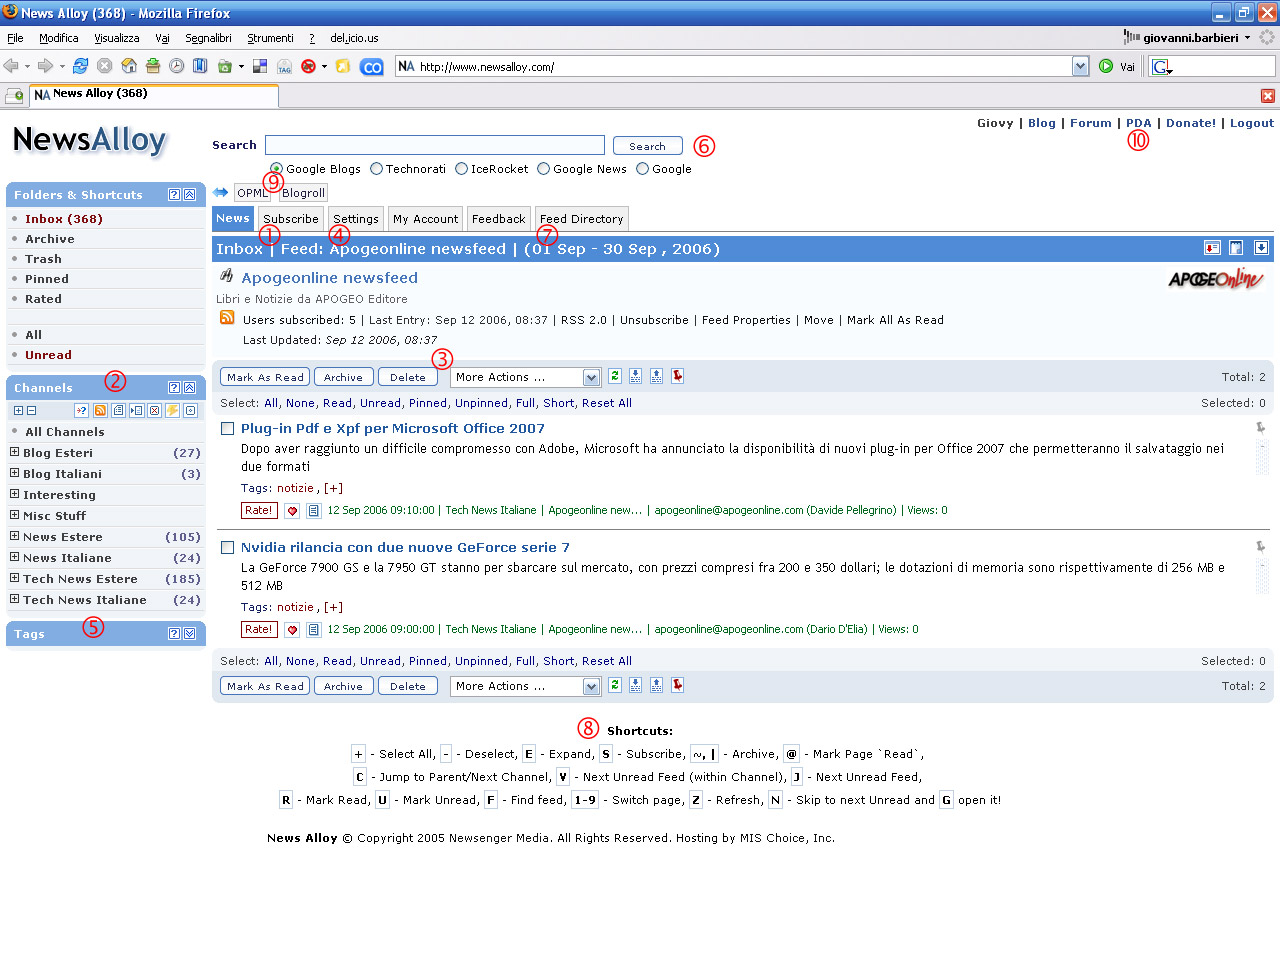Click the orange feed icon beside Users subscribed
This screenshot has height=966, width=1280.
pyautogui.click(x=227, y=318)
